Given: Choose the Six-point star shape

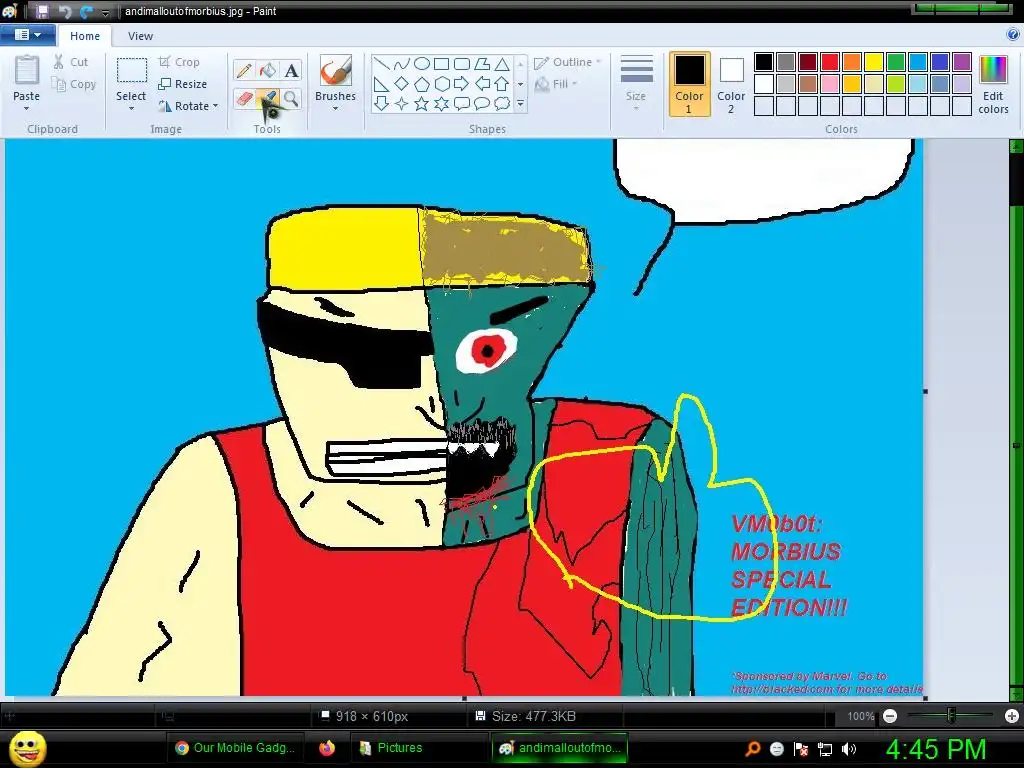Looking at the screenshot, I should point(442,103).
